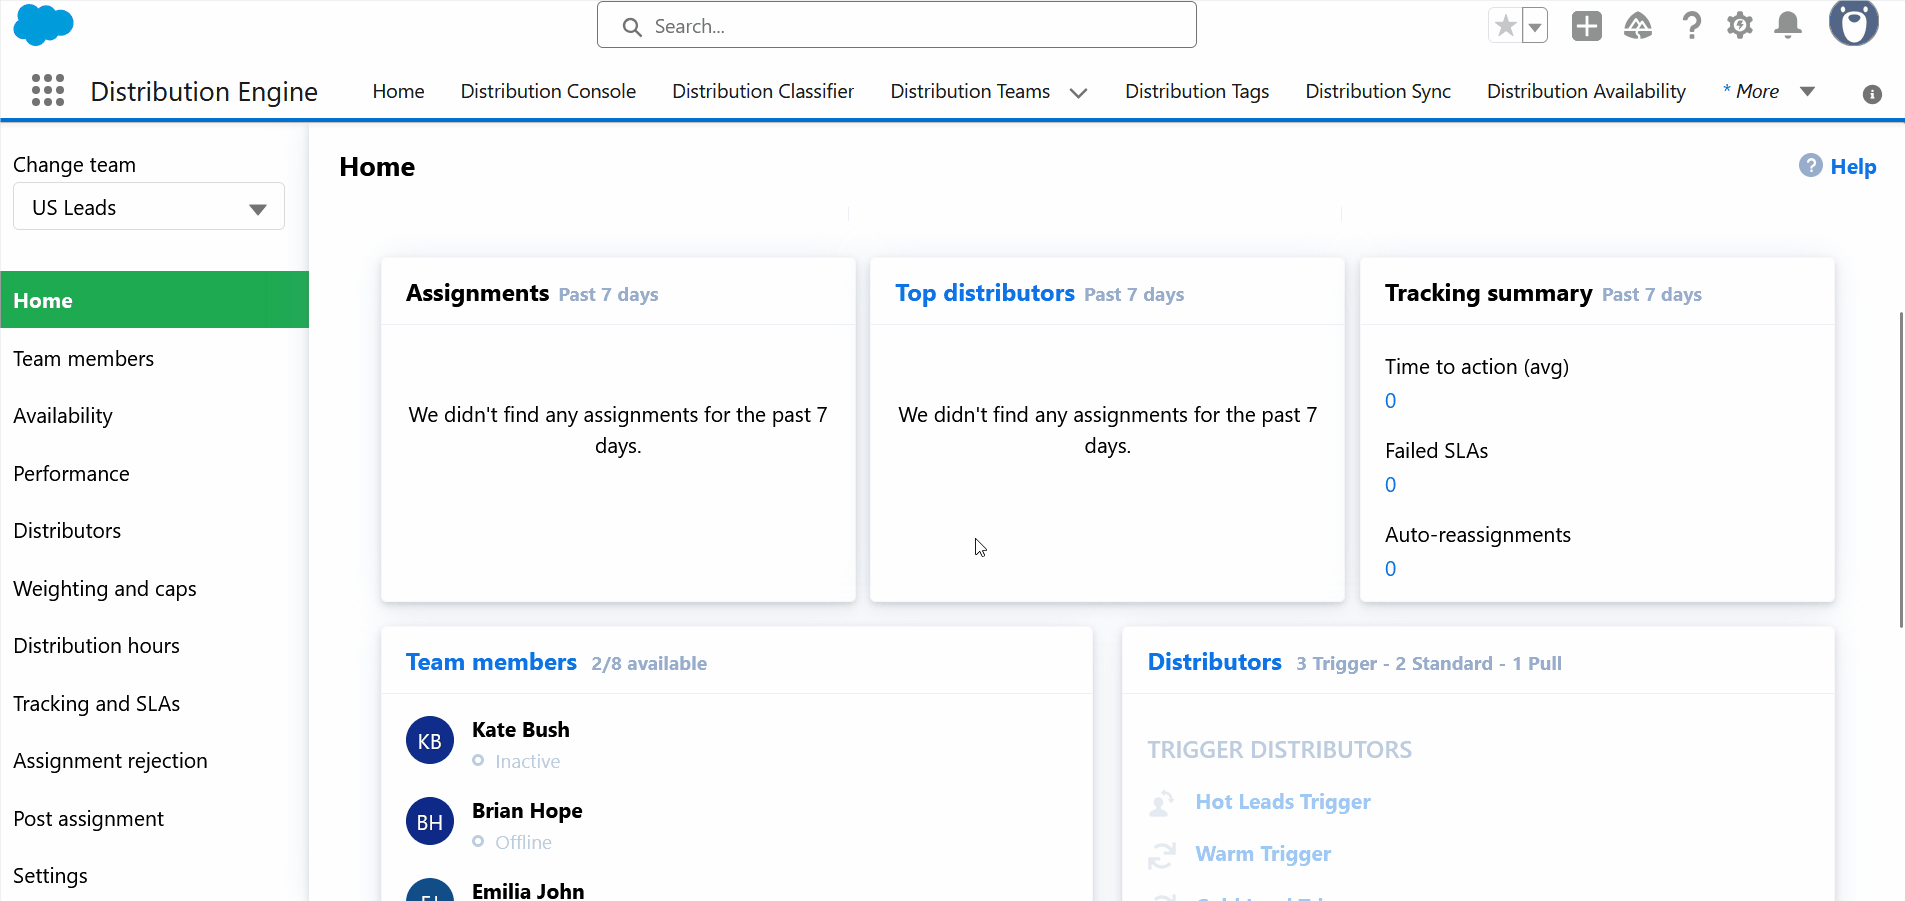Click the Failed SLAs value 0
Viewport: 1905px width, 901px height.
(1390, 485)
